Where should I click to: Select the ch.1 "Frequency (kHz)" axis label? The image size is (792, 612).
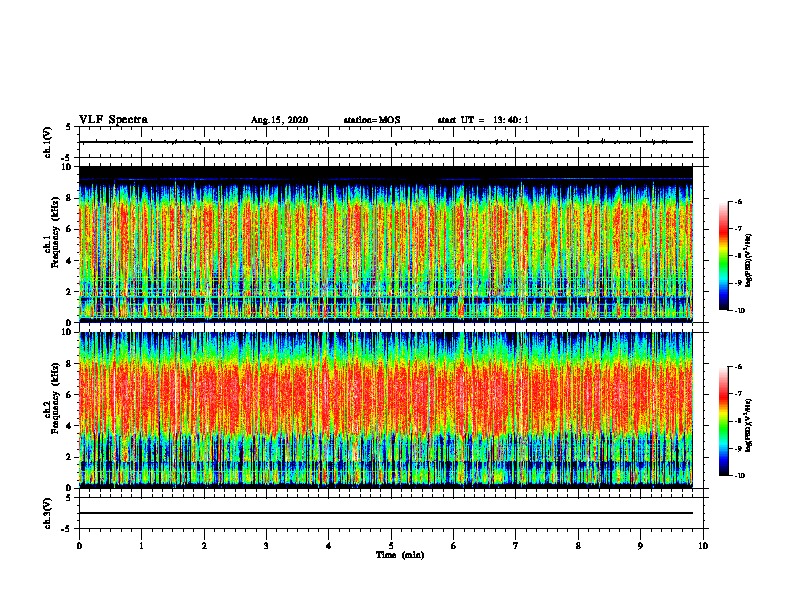click(x=55, y=232)
